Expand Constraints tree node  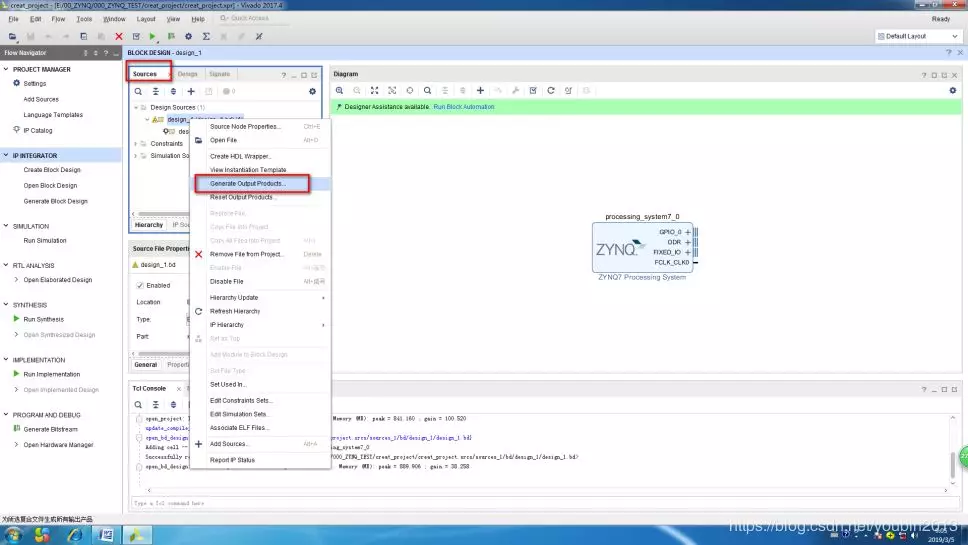136,143
